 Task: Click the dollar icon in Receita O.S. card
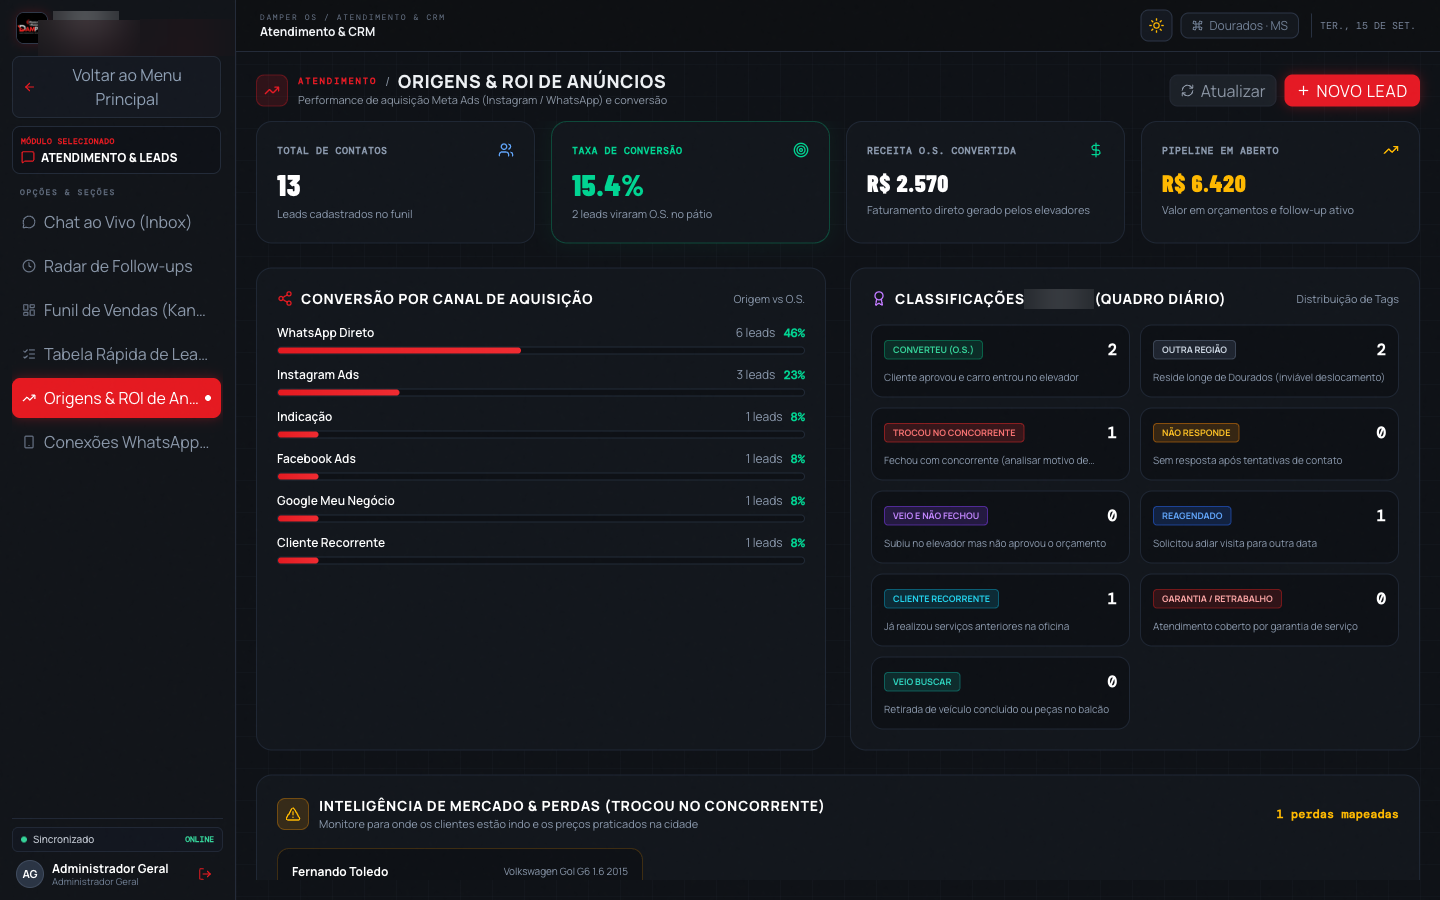(1096, 150)
